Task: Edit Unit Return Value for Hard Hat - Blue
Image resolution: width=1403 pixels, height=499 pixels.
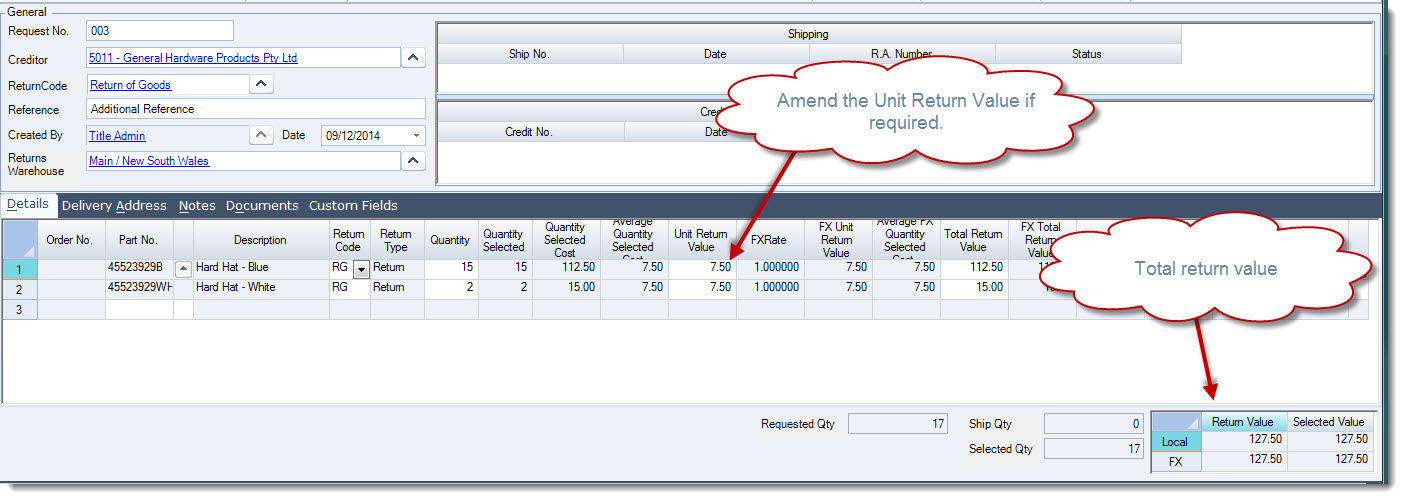Action: click(702, 269)
